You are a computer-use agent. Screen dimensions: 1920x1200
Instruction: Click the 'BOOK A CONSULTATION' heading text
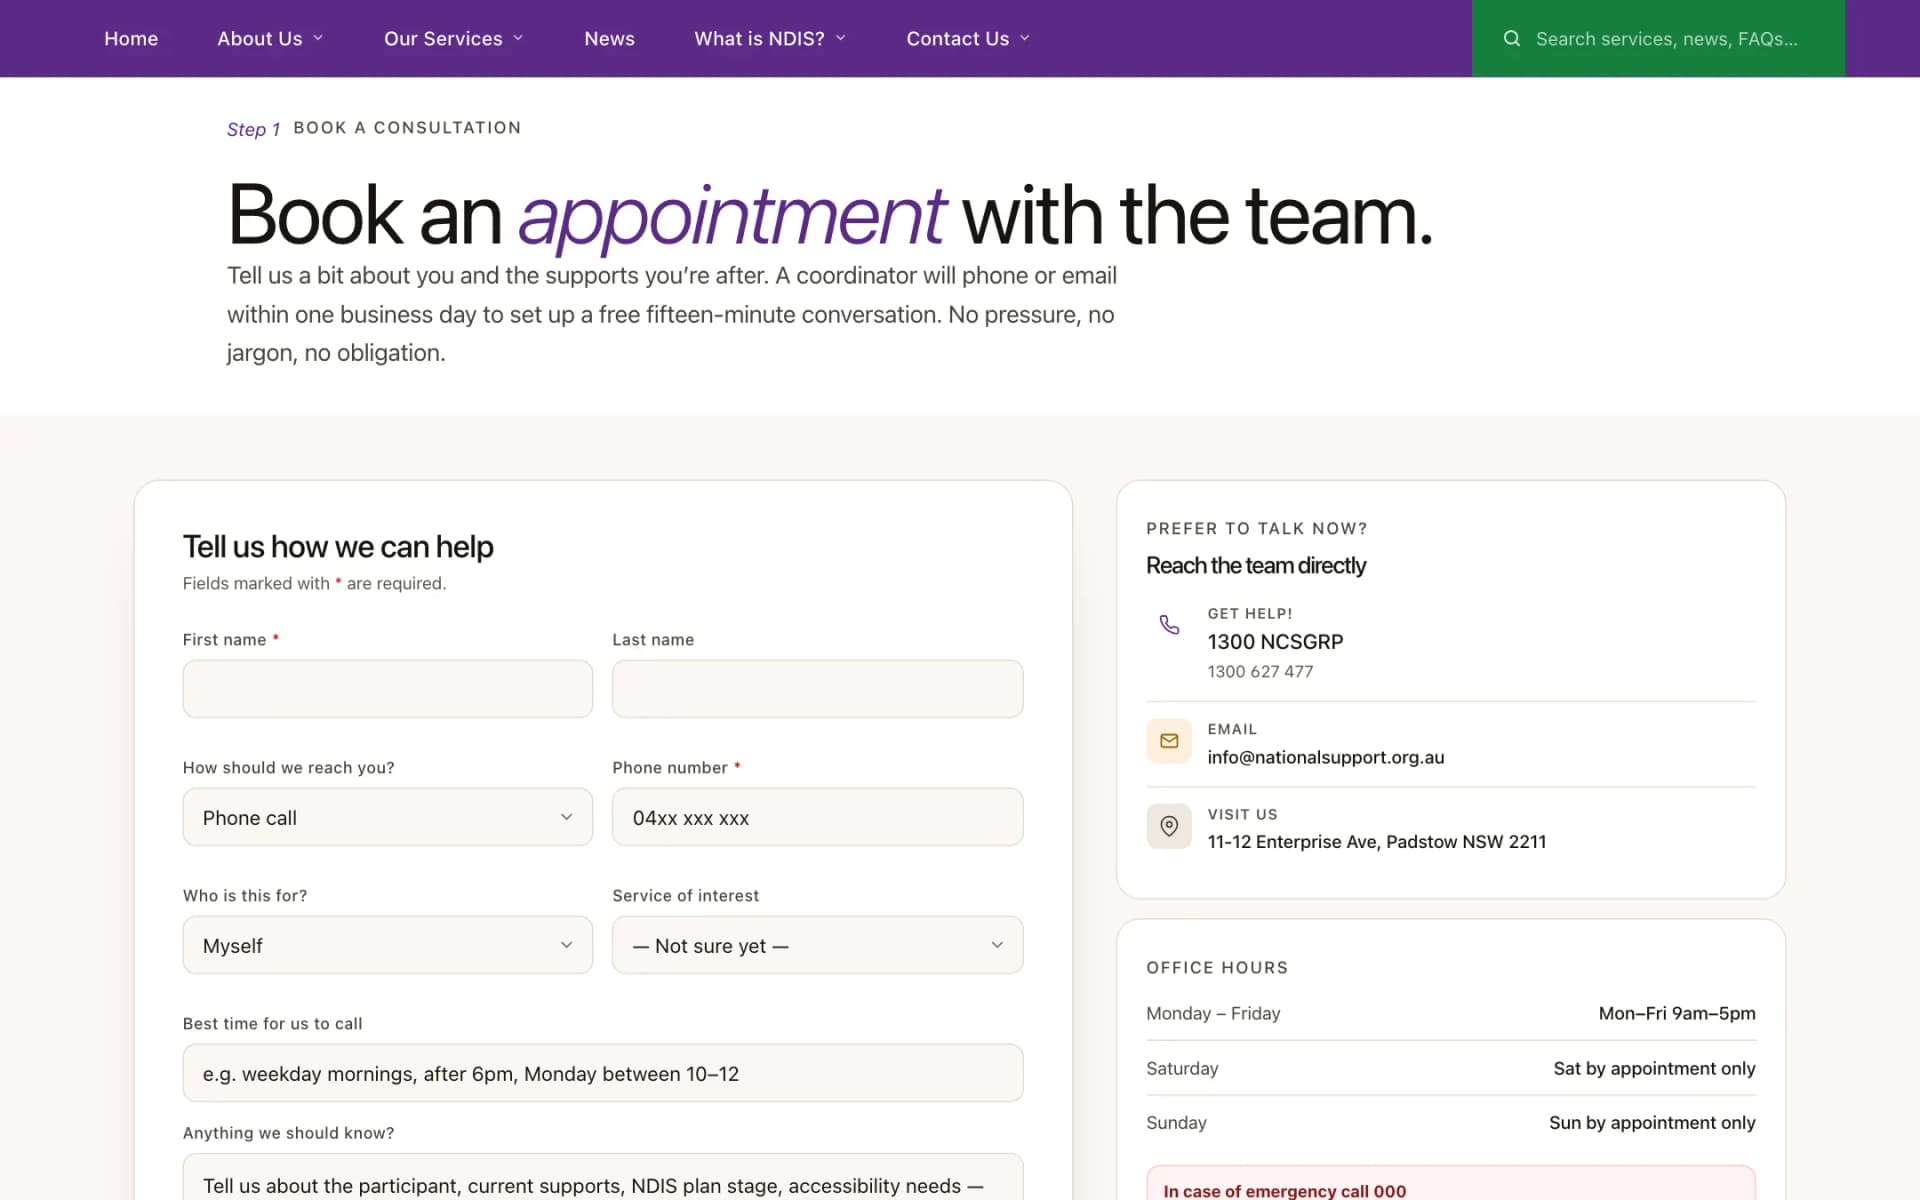tap(407, 127)
